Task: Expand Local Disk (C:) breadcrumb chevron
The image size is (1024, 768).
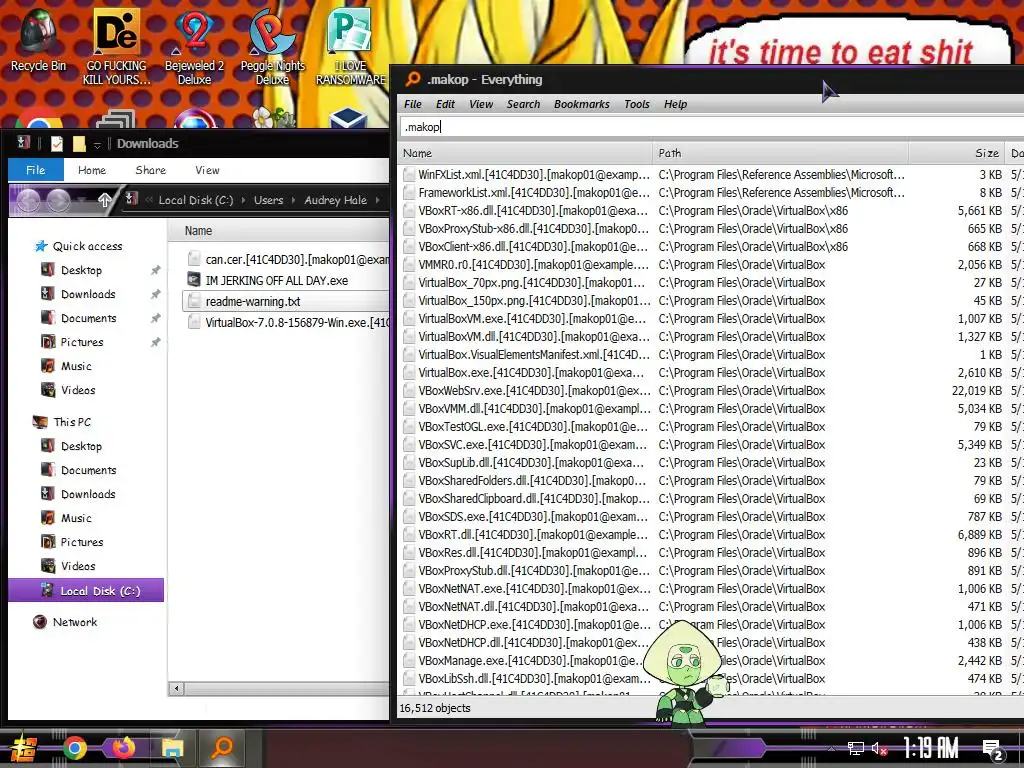Action: pos(244,200)
